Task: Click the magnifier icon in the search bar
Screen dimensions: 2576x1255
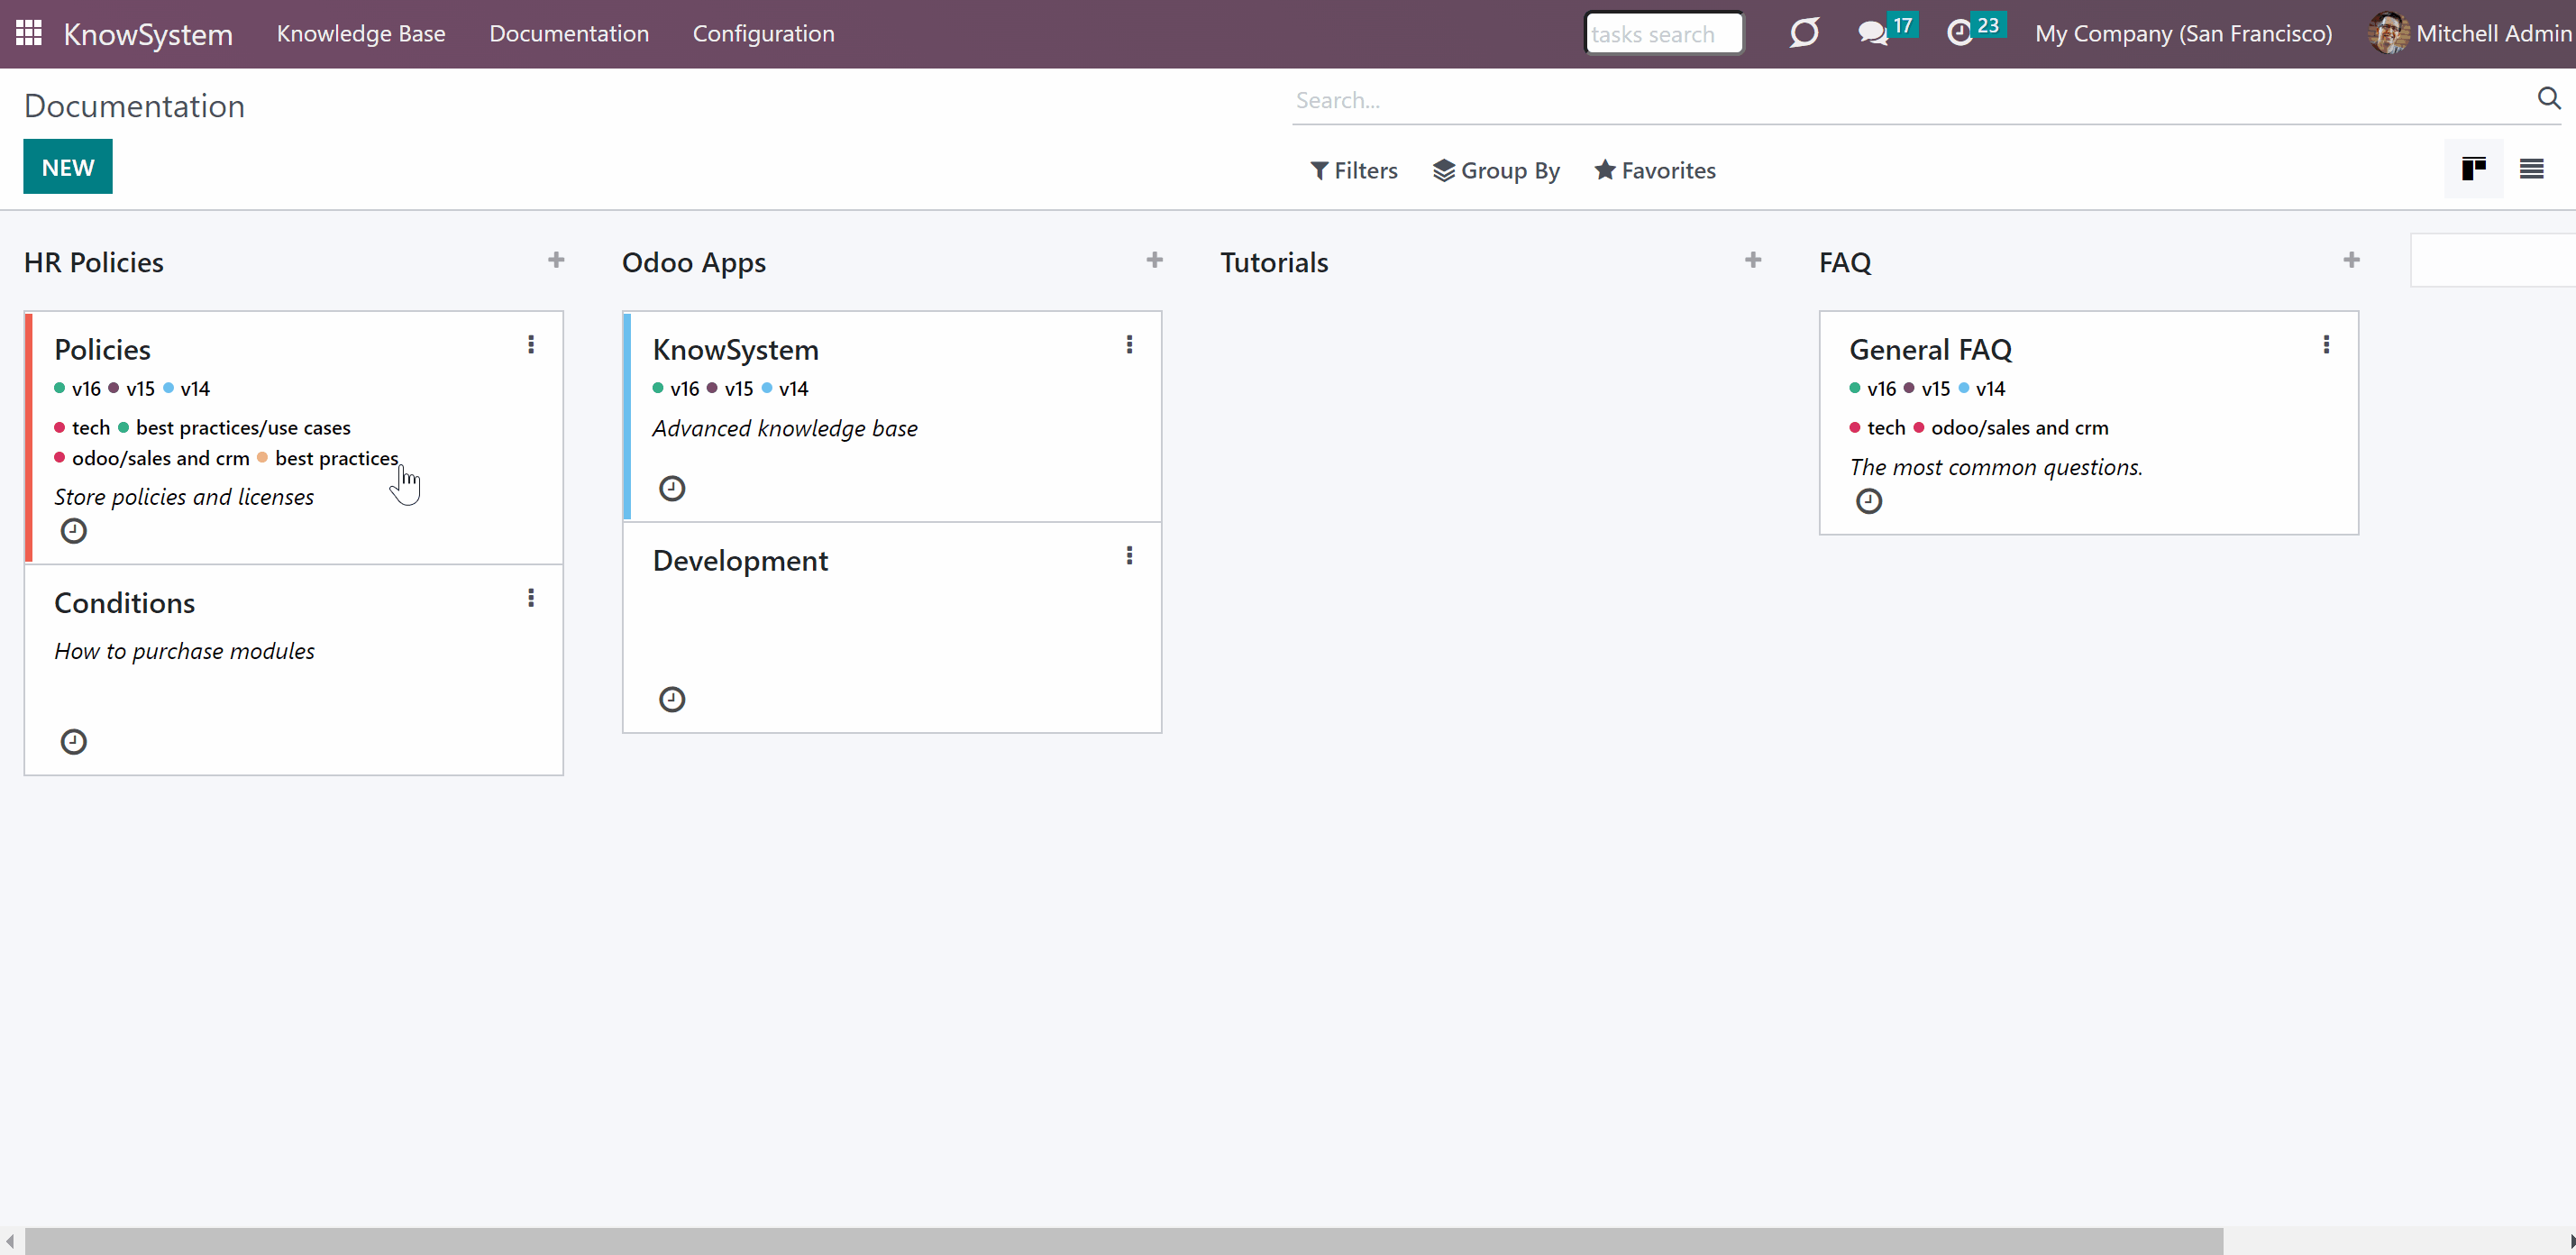Action: 2548,98
